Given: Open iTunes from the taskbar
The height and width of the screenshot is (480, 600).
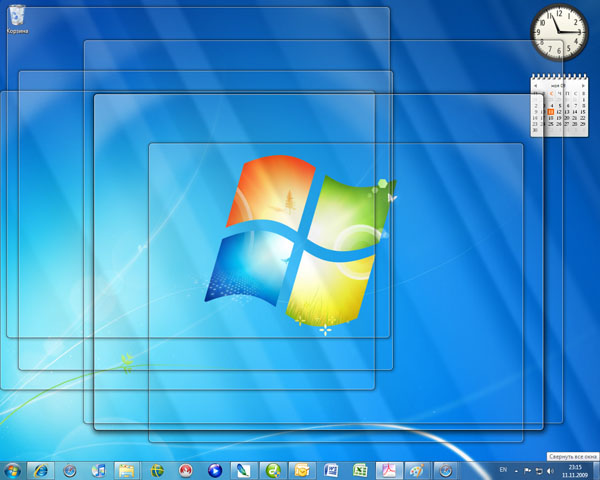Looking at the screenshot, I should coord(99,471).
